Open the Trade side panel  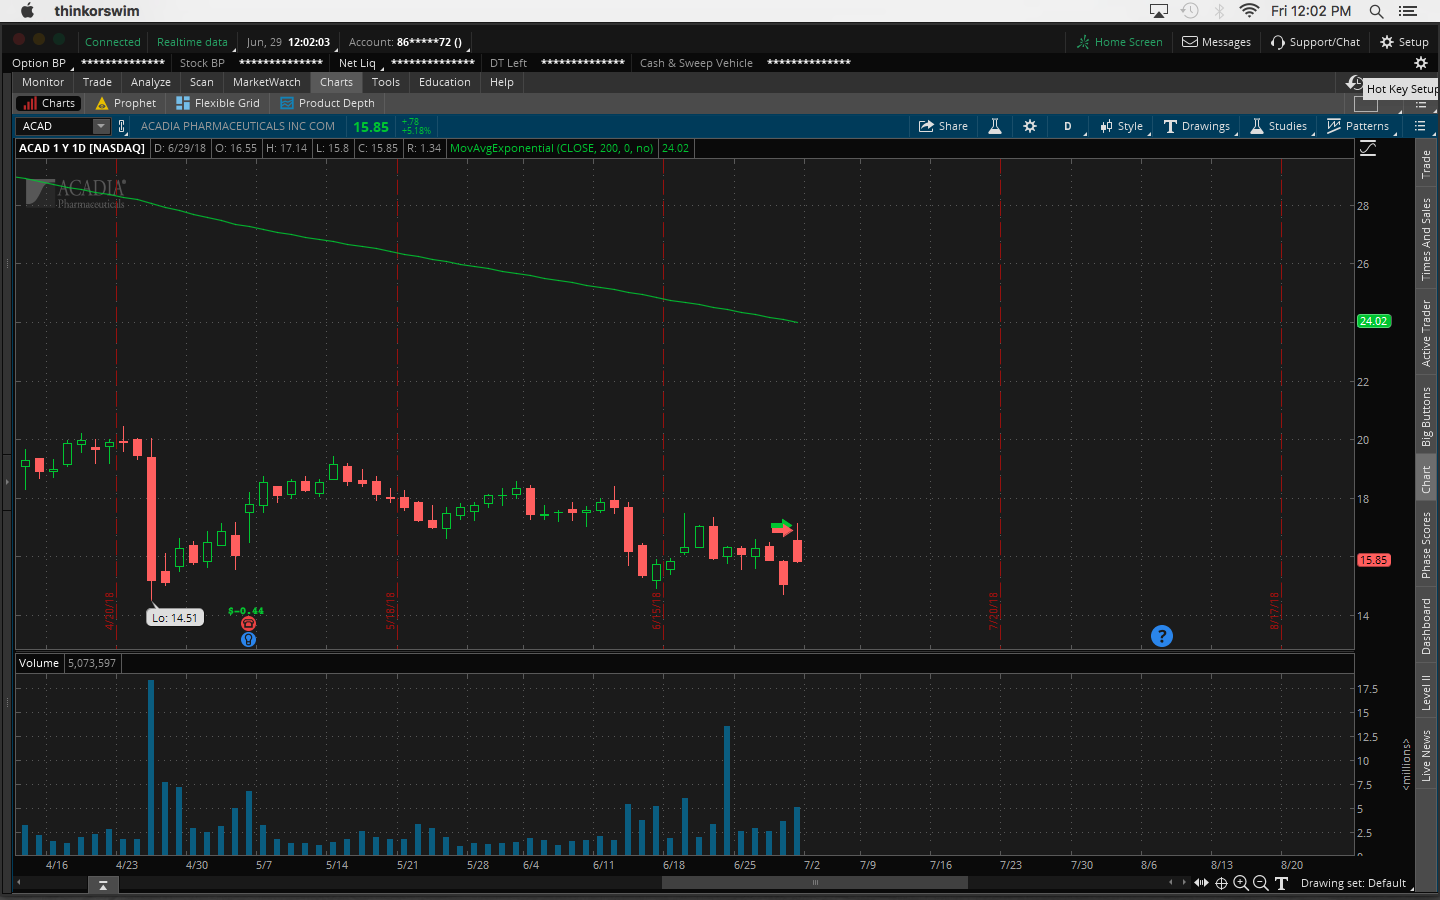point(1427,164)
